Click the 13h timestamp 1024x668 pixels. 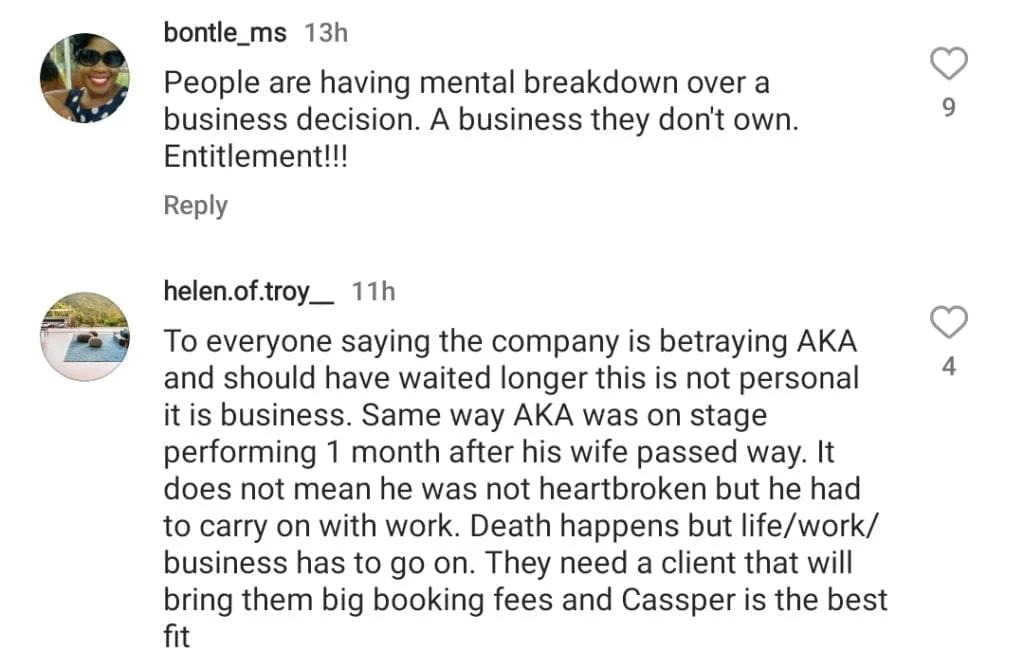pyautogui.click(x=326, y=33)
